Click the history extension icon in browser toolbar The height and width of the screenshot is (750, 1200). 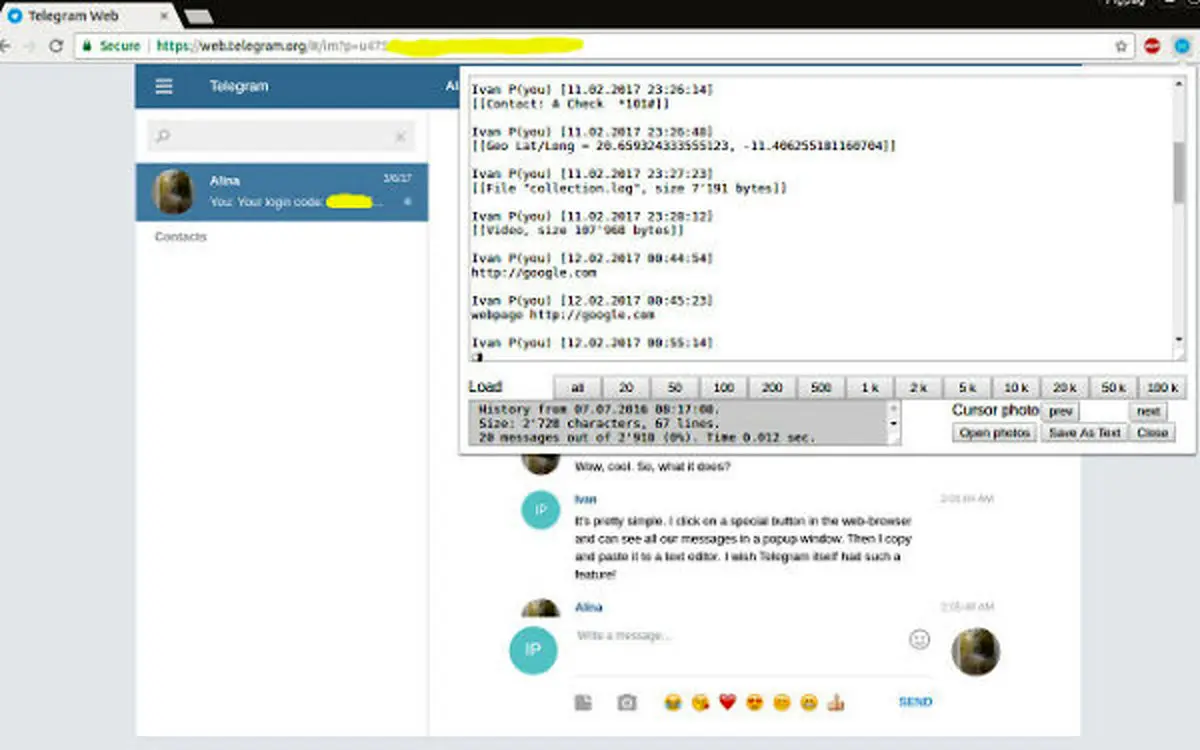coord(1181,46)
